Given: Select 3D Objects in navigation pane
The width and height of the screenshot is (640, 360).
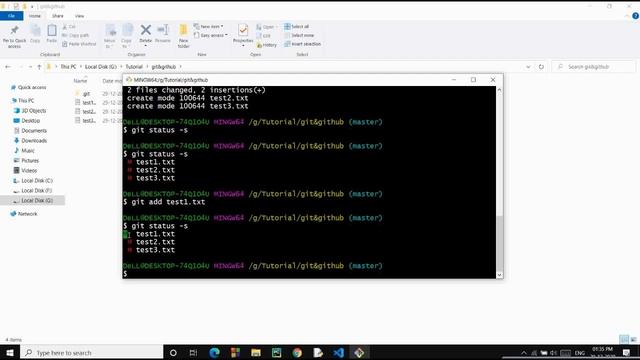Looking at the screenshot, I should pos(30,111).
